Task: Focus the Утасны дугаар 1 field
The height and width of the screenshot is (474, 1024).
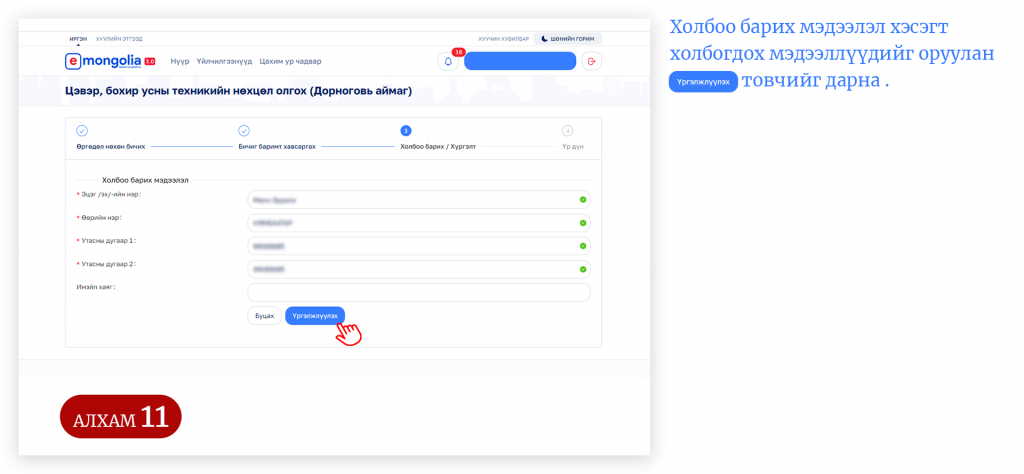Action: pyautogui.click(x=419, y=246)
